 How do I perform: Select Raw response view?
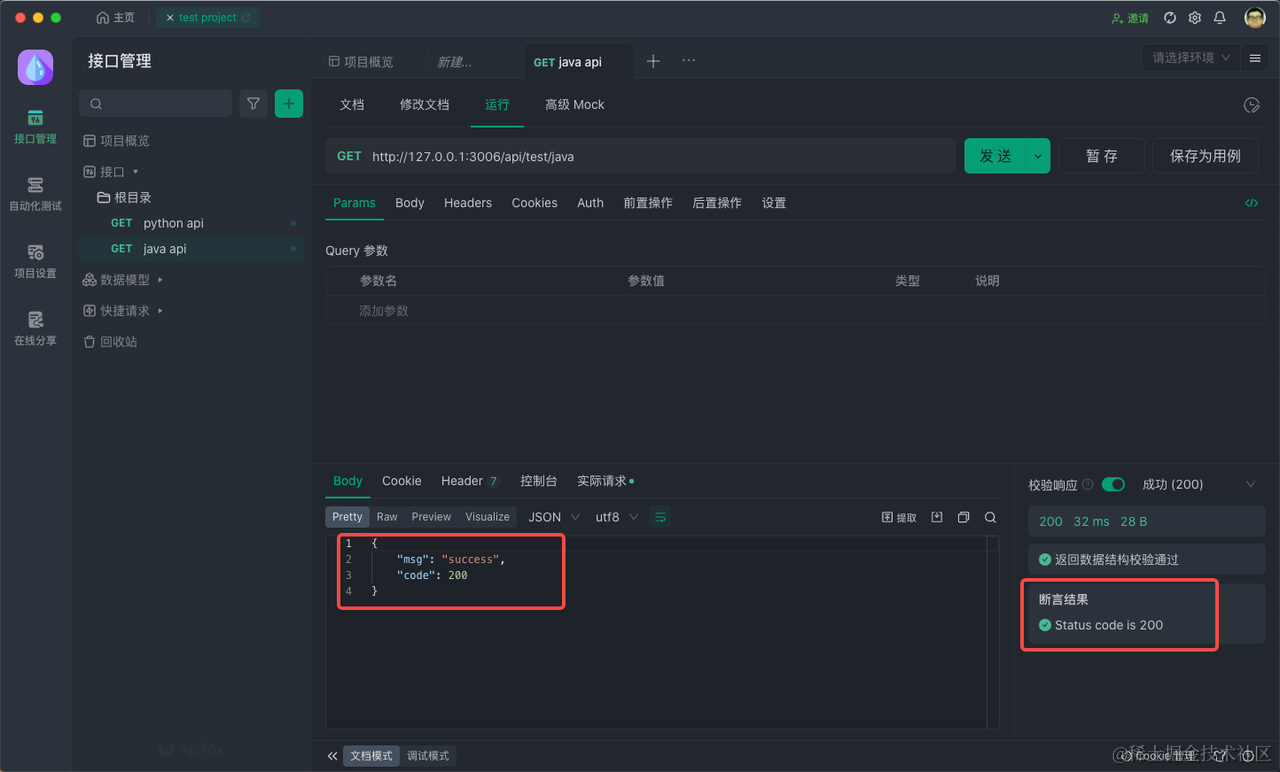387,517
